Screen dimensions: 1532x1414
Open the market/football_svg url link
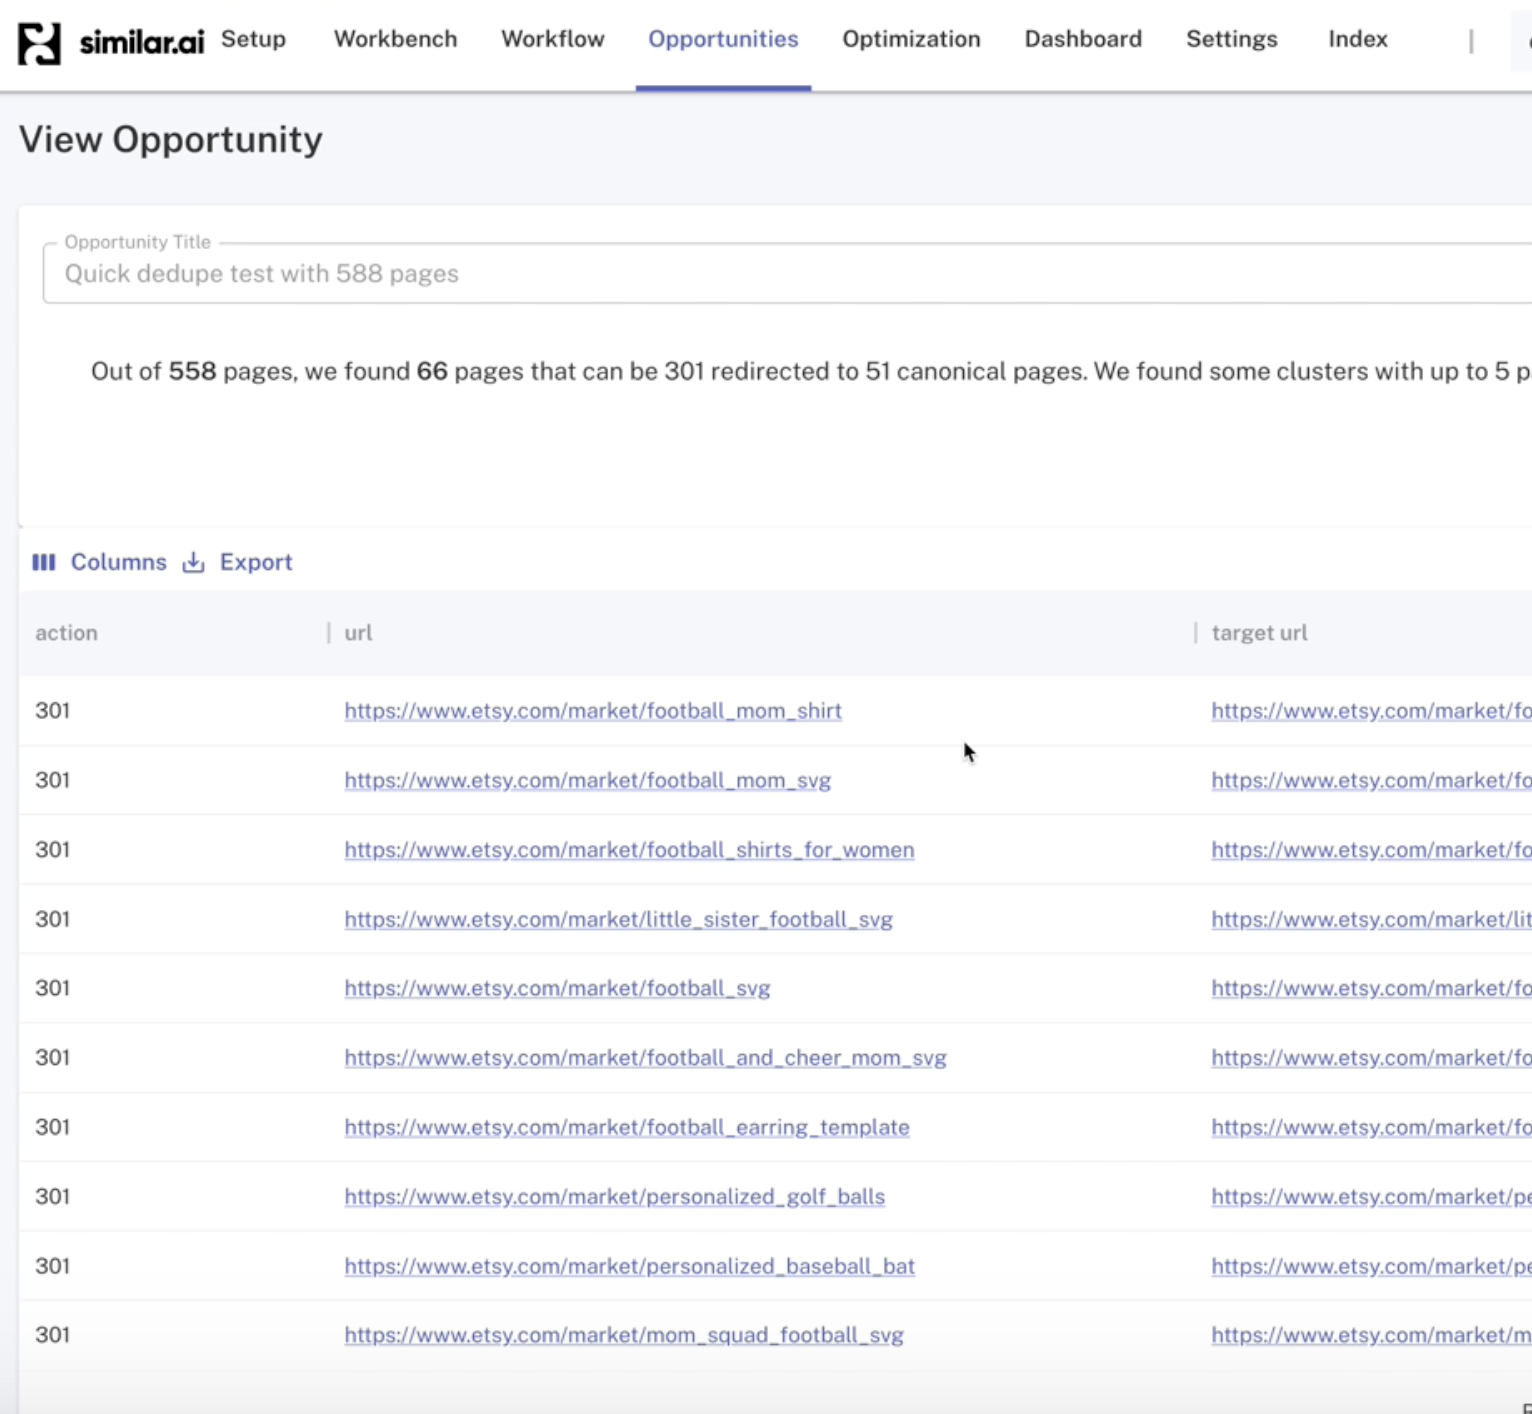click(x=557, y=988)
